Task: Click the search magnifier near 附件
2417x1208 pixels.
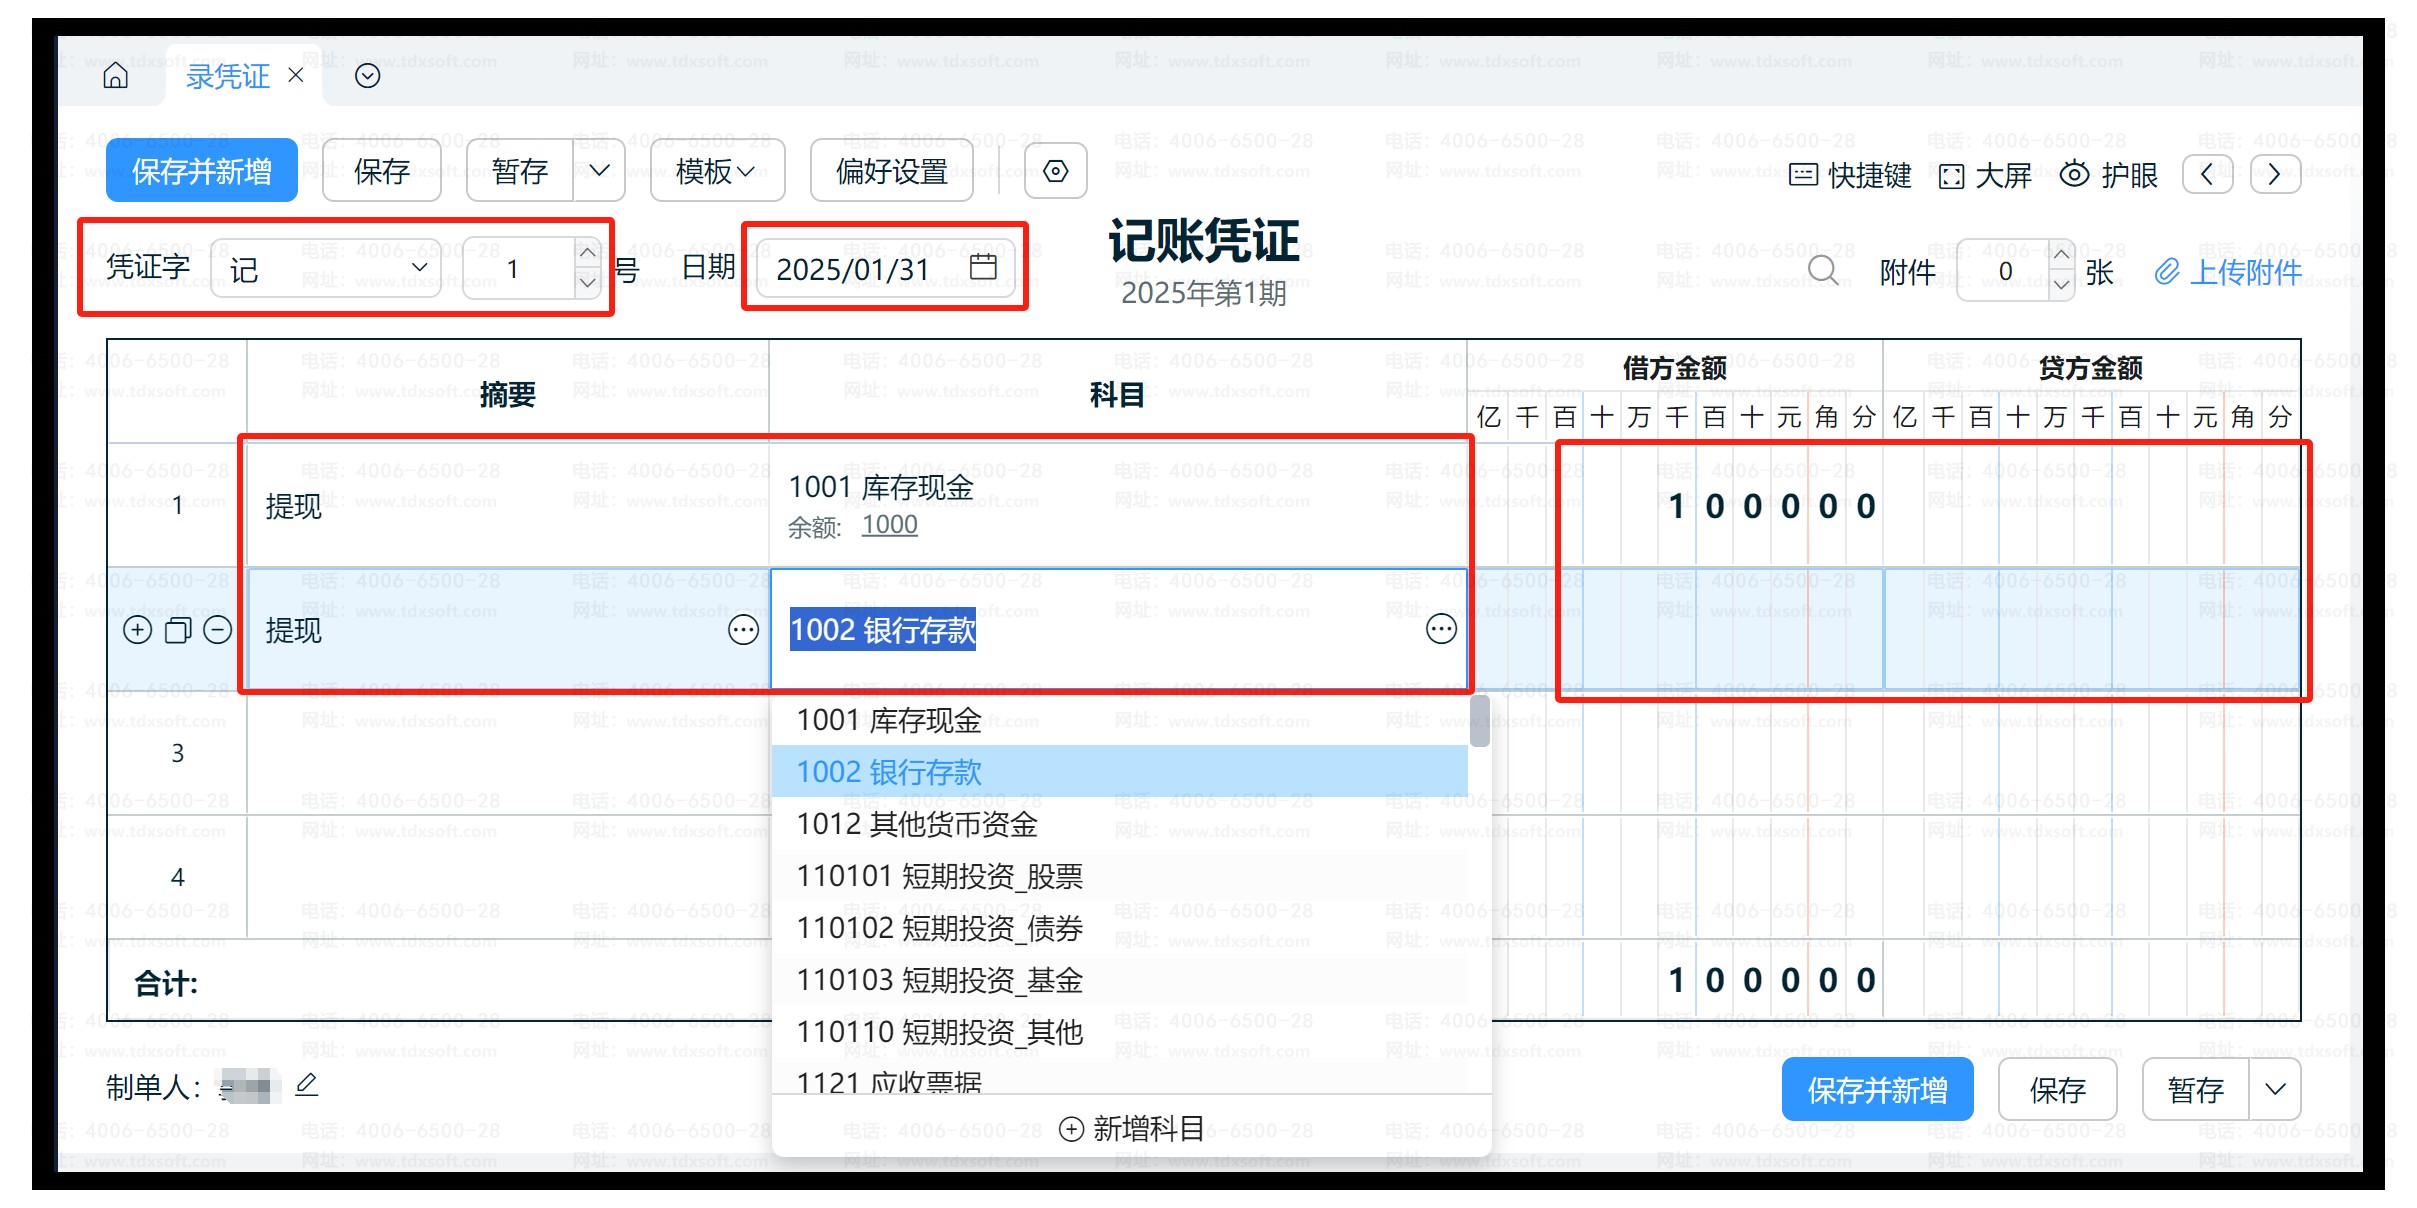Action: tap(1822, 270)
